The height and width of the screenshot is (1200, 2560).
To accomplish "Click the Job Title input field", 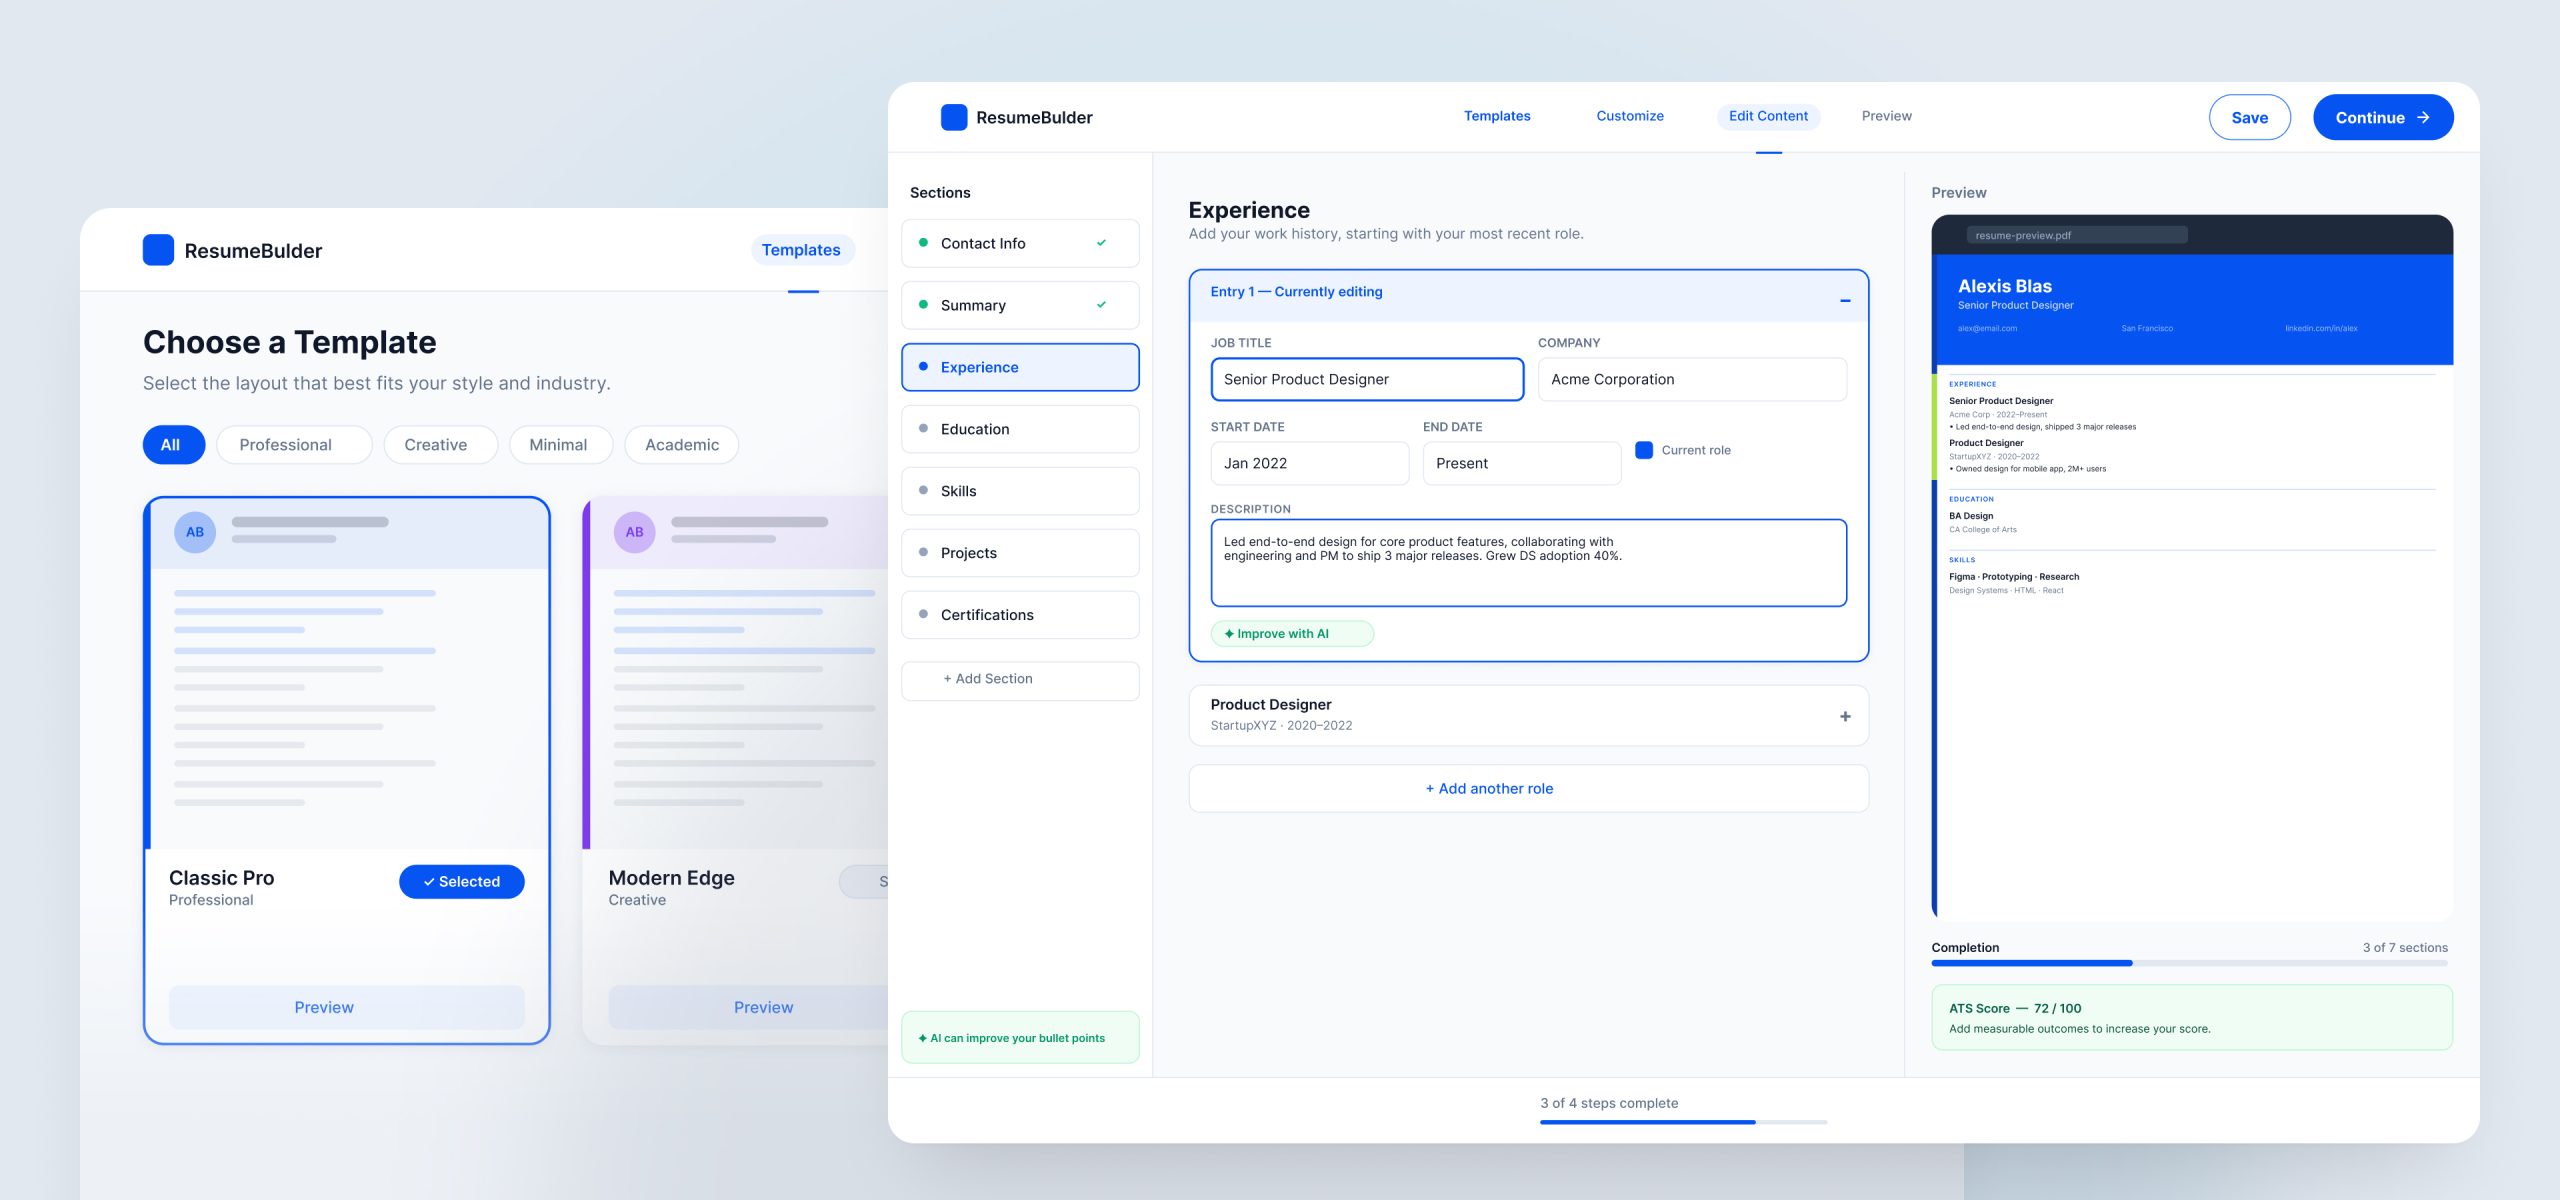I will point(1367,379).
